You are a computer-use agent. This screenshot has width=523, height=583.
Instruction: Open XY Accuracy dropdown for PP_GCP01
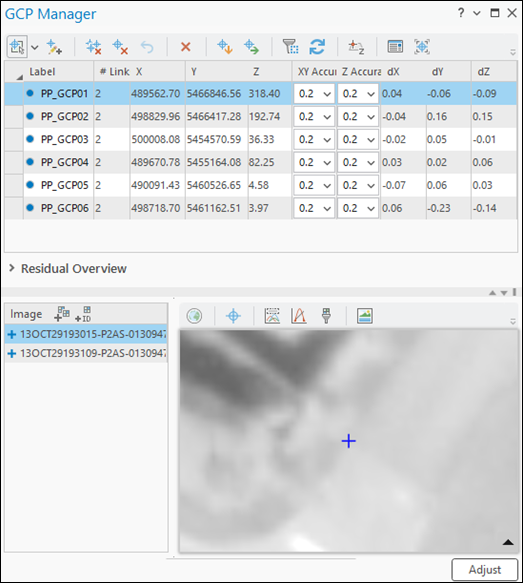[x=314, y=94]
